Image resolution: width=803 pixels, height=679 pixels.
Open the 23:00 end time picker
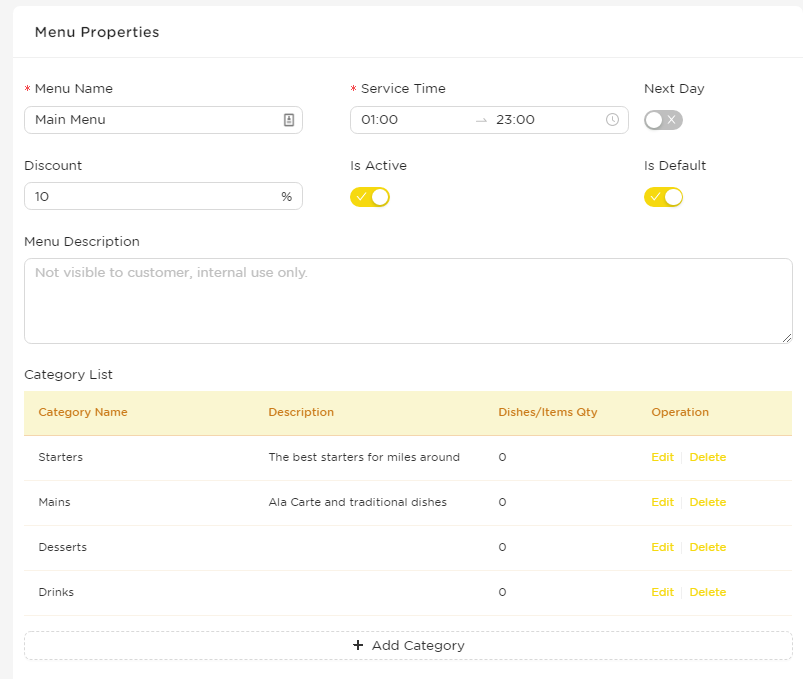(515, 120)
